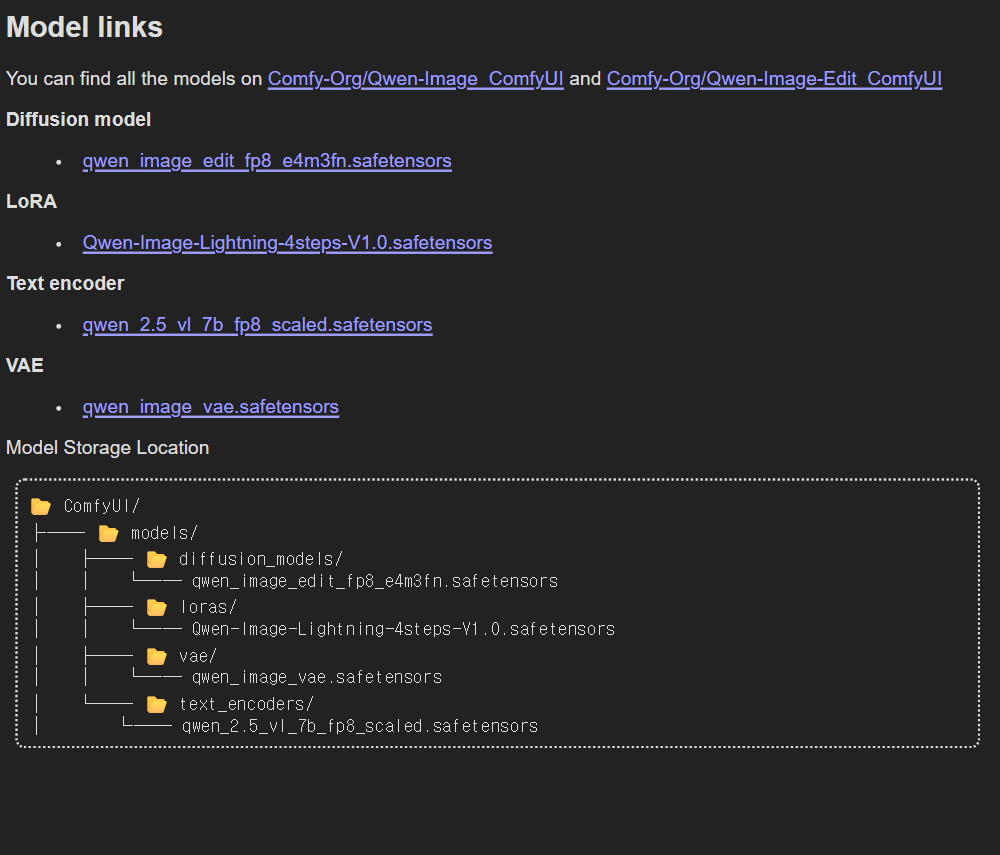This screenshot has height=855, width=1000.
Task: Open the qwen_image_edit_fp8_e4m3fn.safetensors download link
Action: click(267, 161)
